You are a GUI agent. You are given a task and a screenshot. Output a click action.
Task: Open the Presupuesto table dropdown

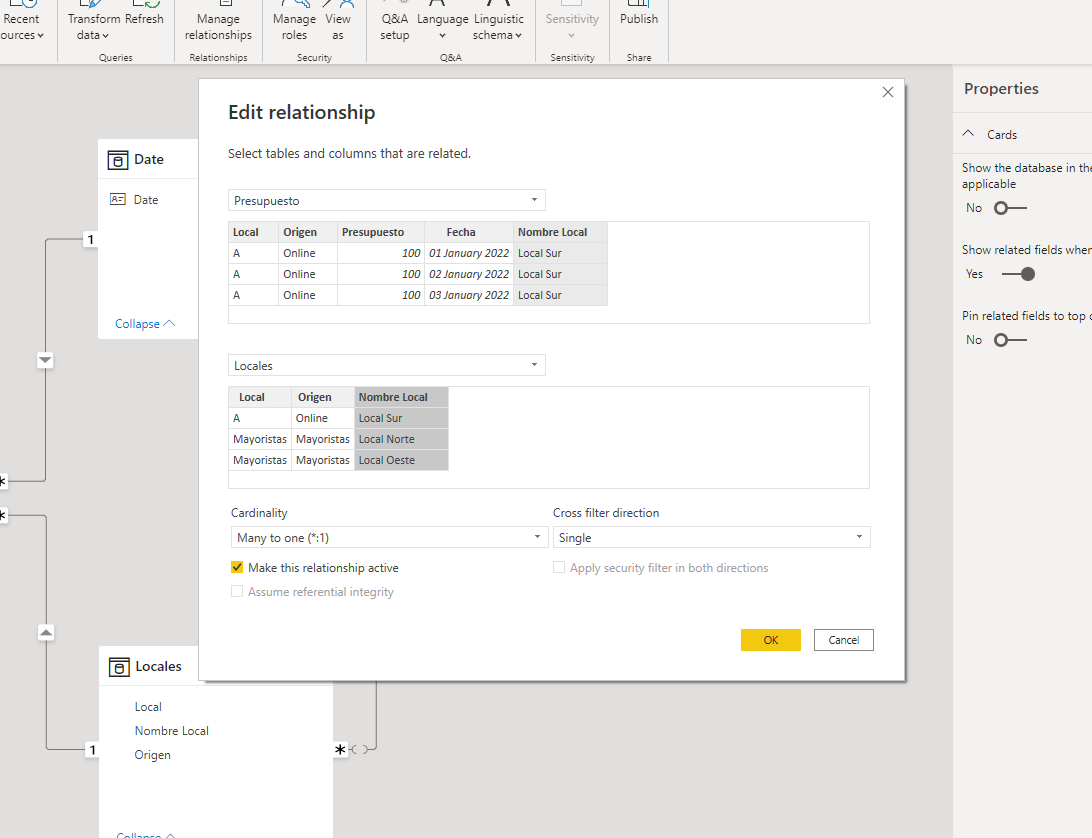387,200
